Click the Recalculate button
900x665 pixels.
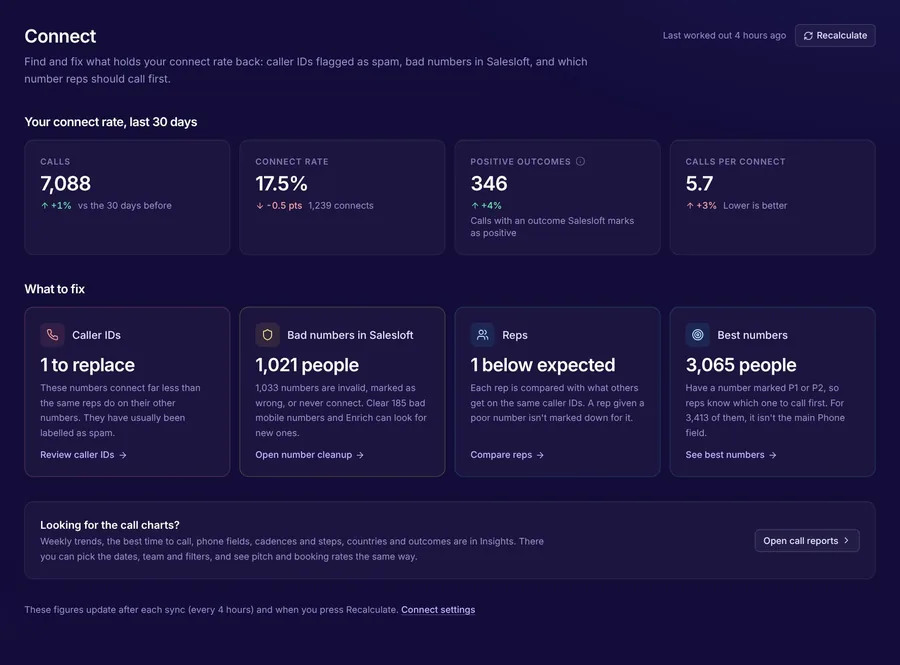pyautogui.click(x=835, y=36)
